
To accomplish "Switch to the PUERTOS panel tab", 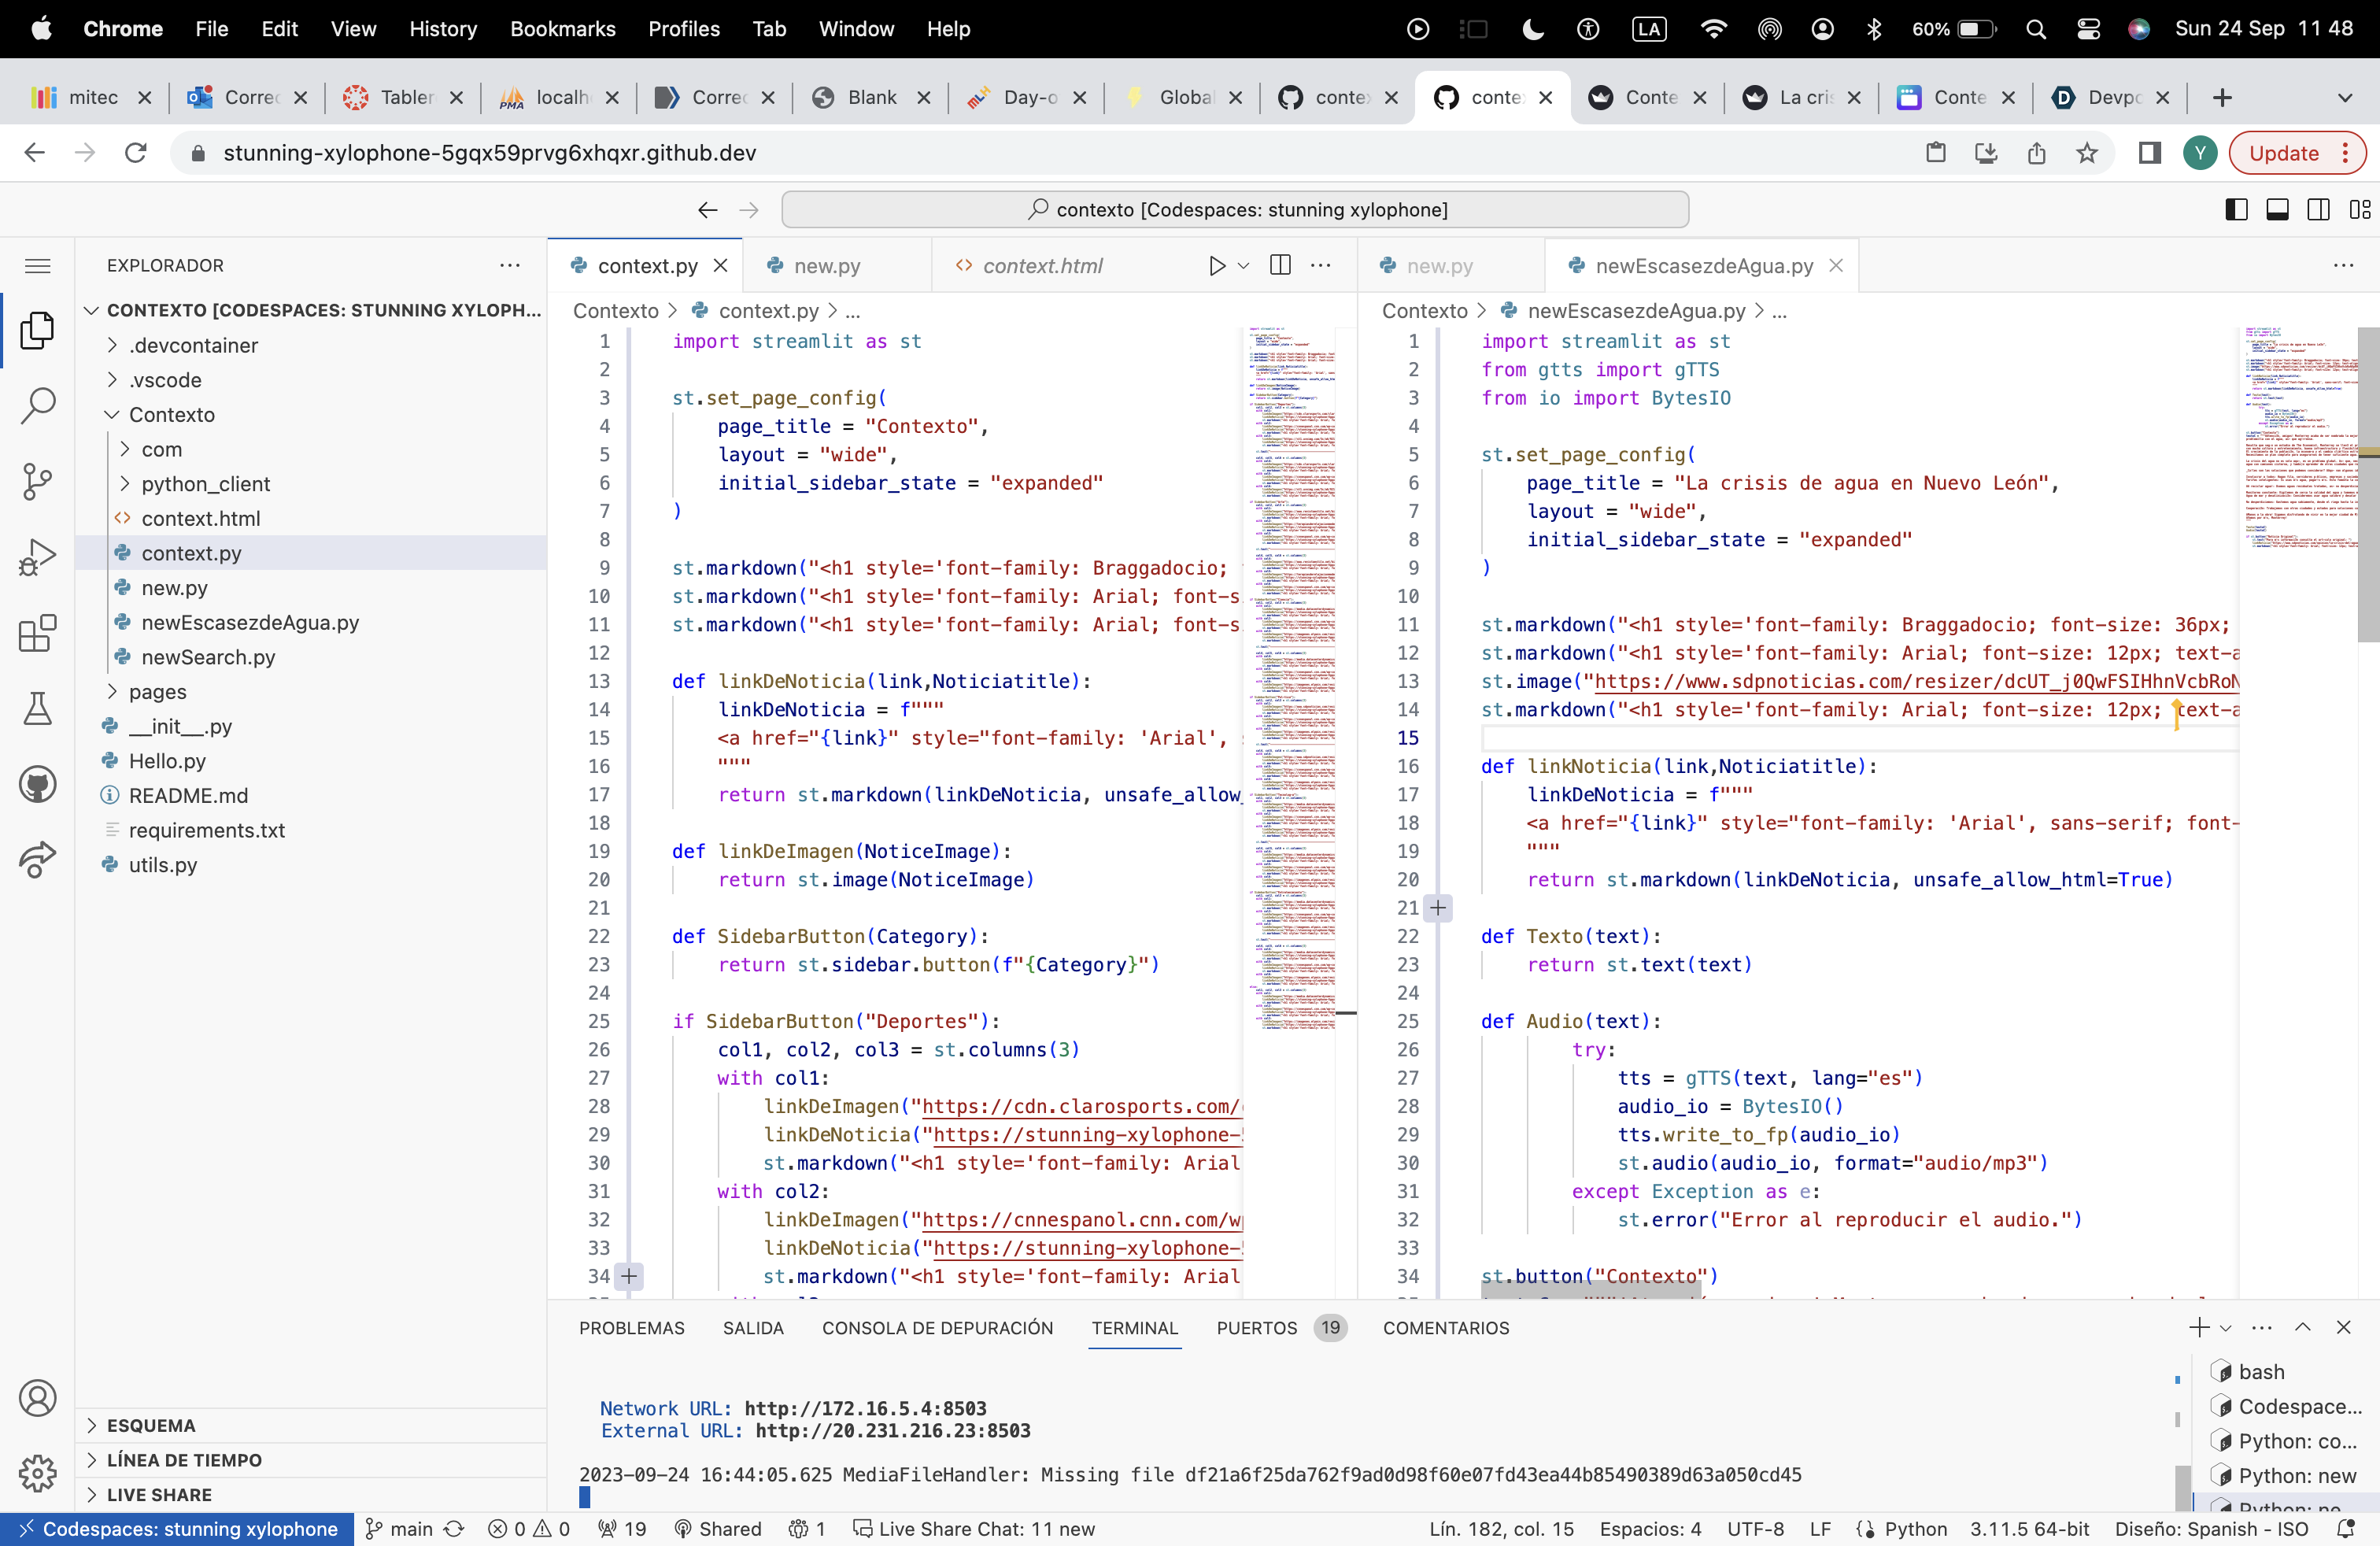I will pos(1256,1328).
